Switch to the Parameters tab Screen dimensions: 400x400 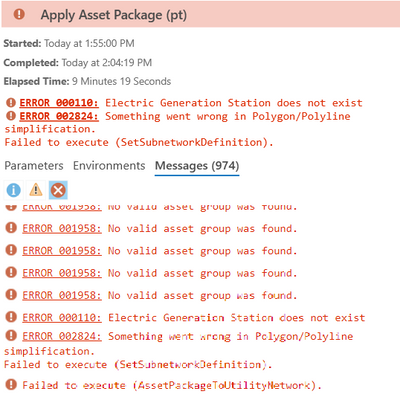click(x=34, y=166)
